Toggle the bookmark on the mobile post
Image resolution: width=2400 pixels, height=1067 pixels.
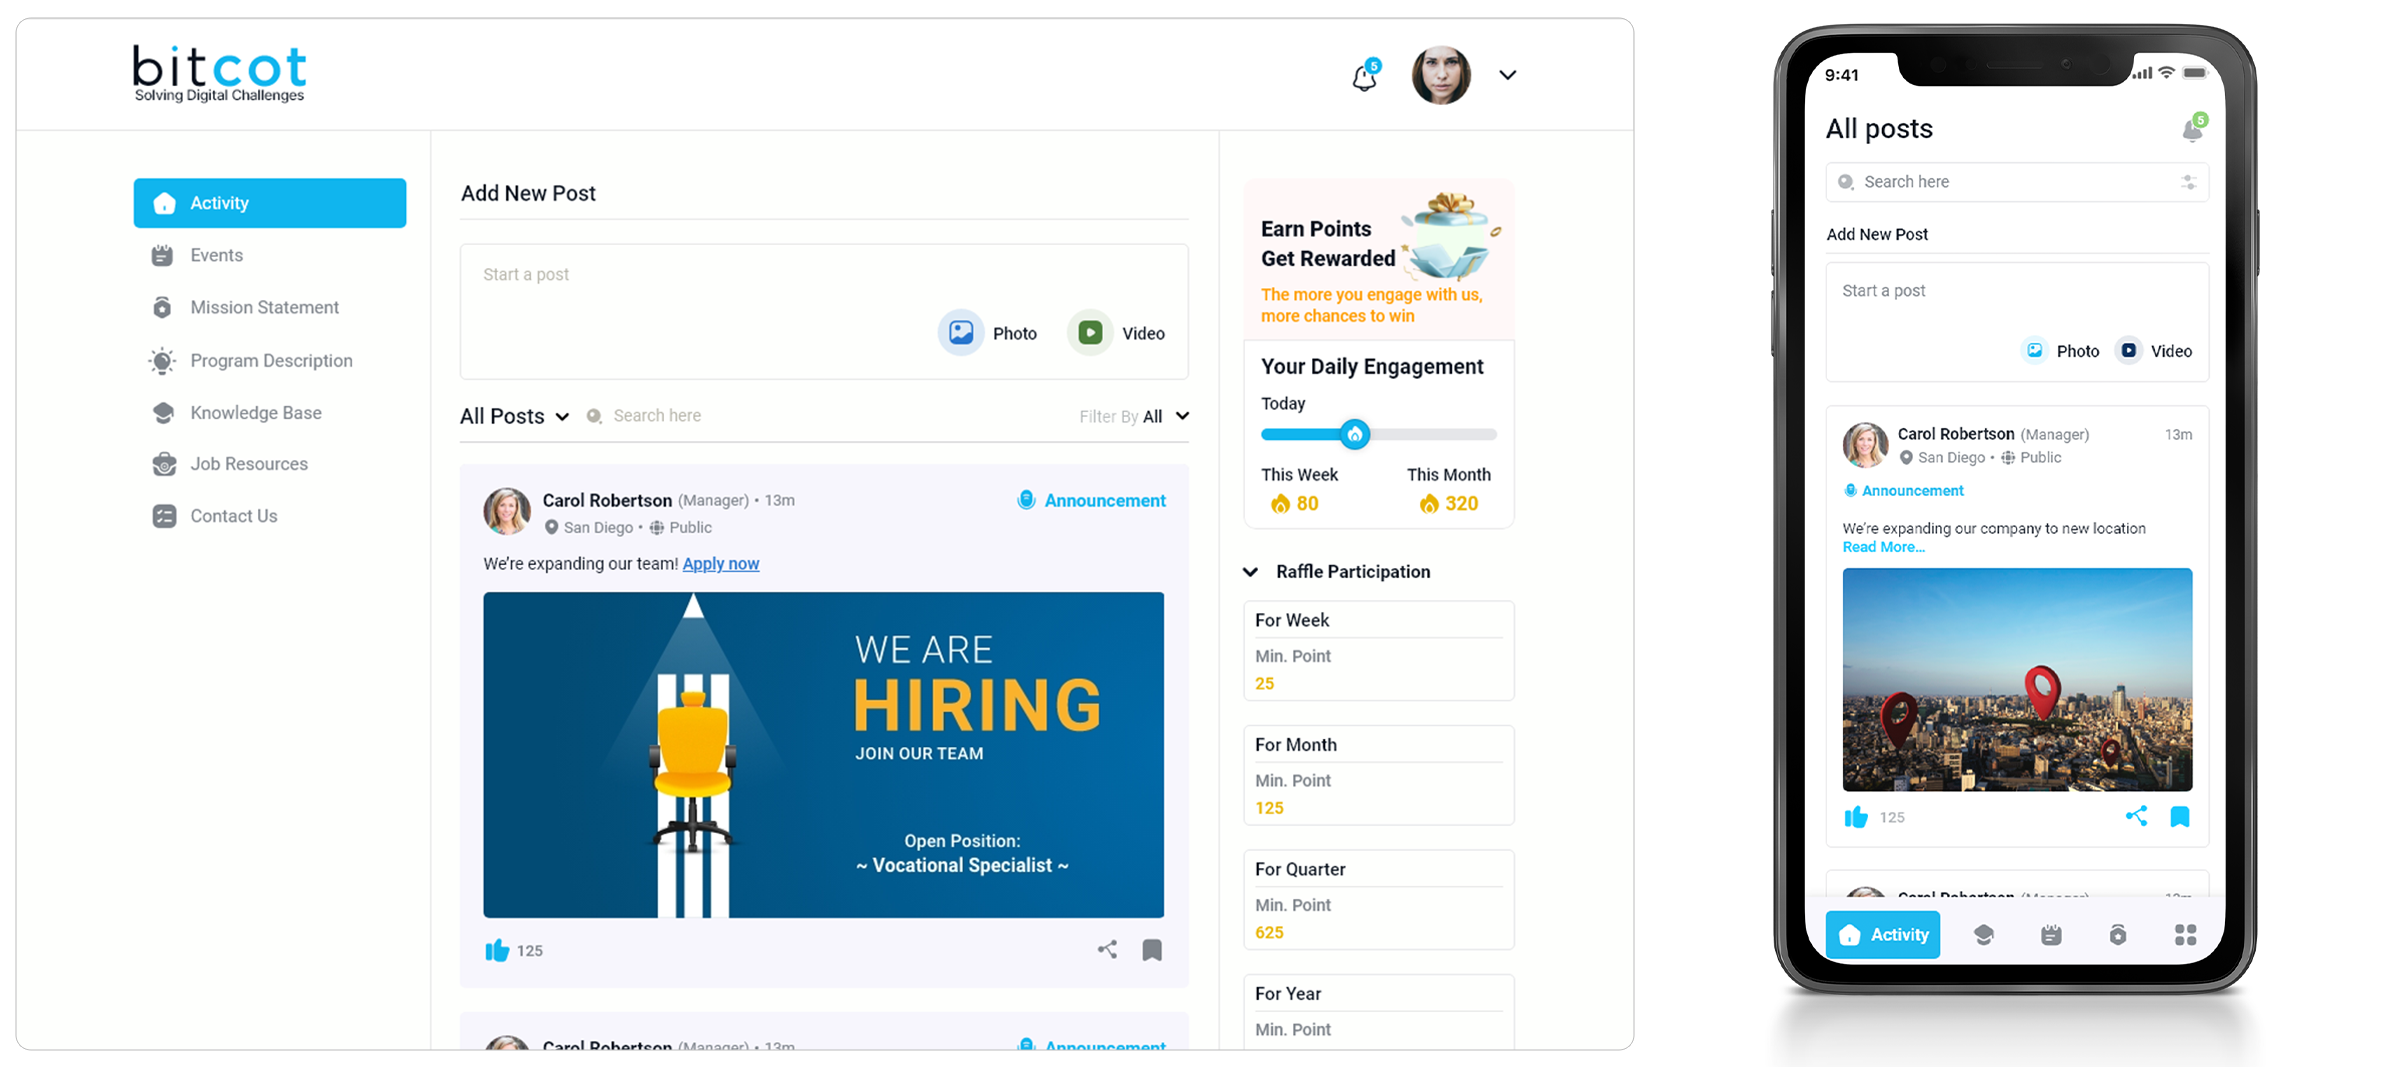pos(2180,817)
